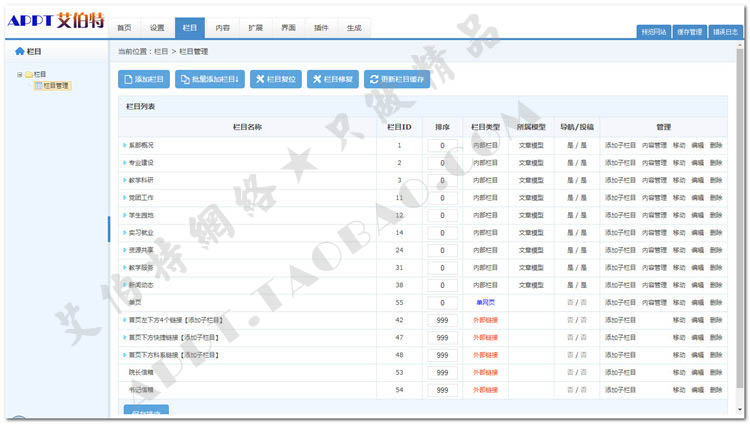This screenshot has width=750, height=424.
Task: Click the folder icon of the 栏目 tree node
Action: 29,74
